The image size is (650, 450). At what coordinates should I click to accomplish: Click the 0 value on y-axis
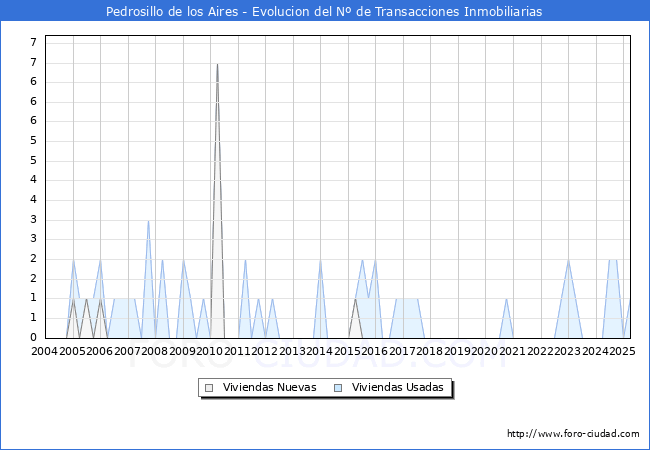(34, 337)
